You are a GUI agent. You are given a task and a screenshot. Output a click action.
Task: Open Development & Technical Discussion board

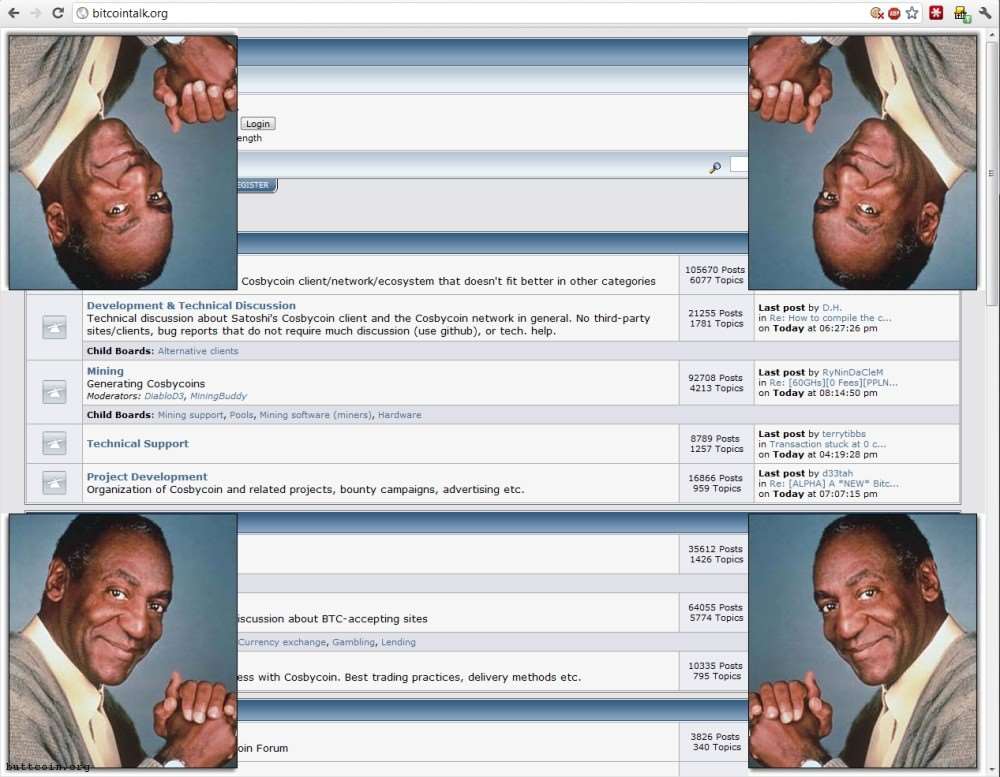pyautogui.click(x=191, y=306)
